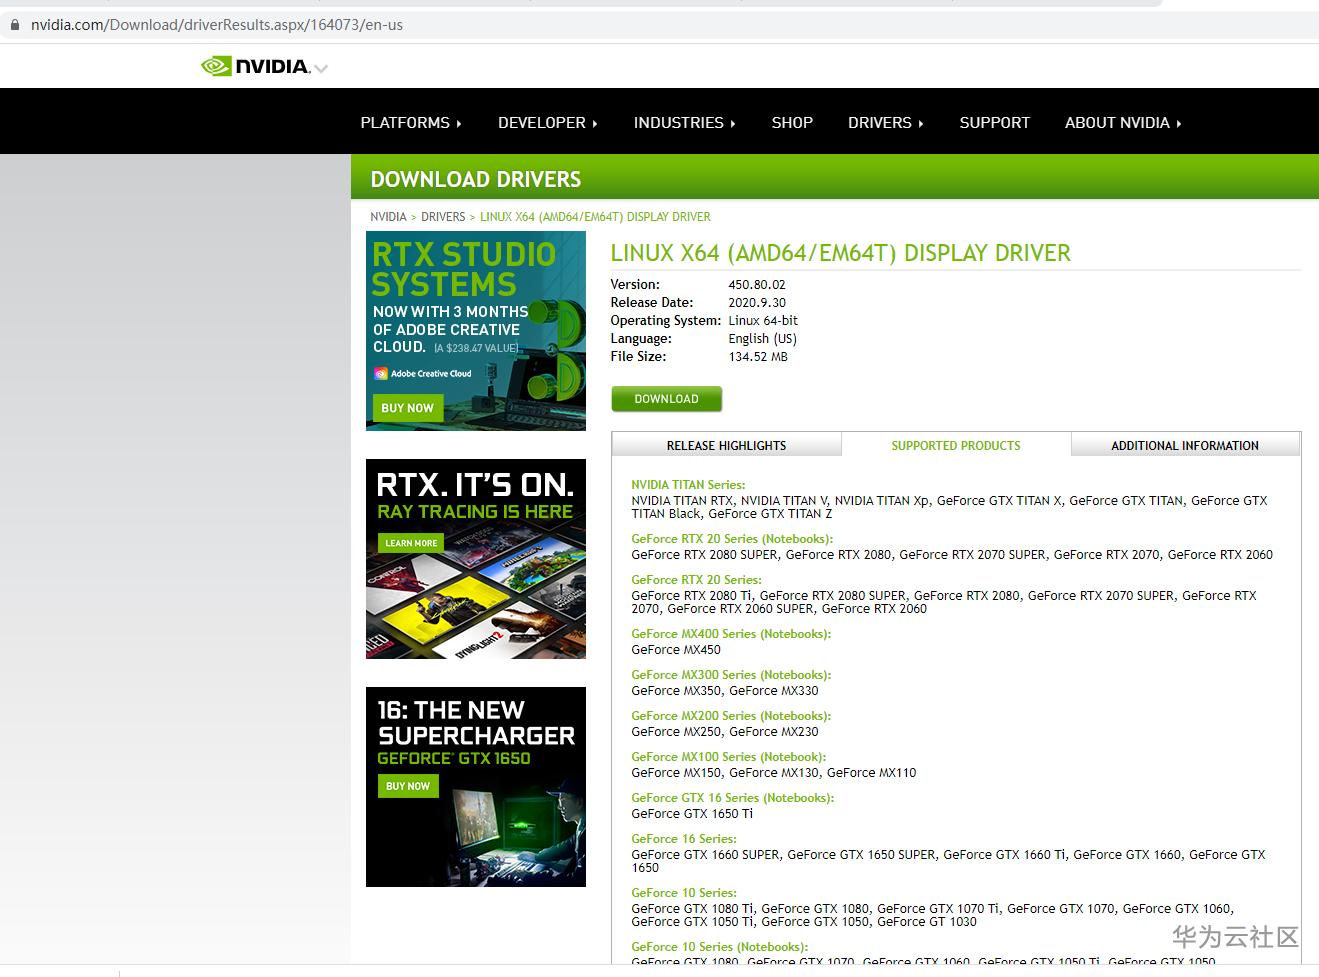The image size is (1319, 977).
Task: Expand the arrow beside the NVIDIA logo
Action: click(320, 69)
